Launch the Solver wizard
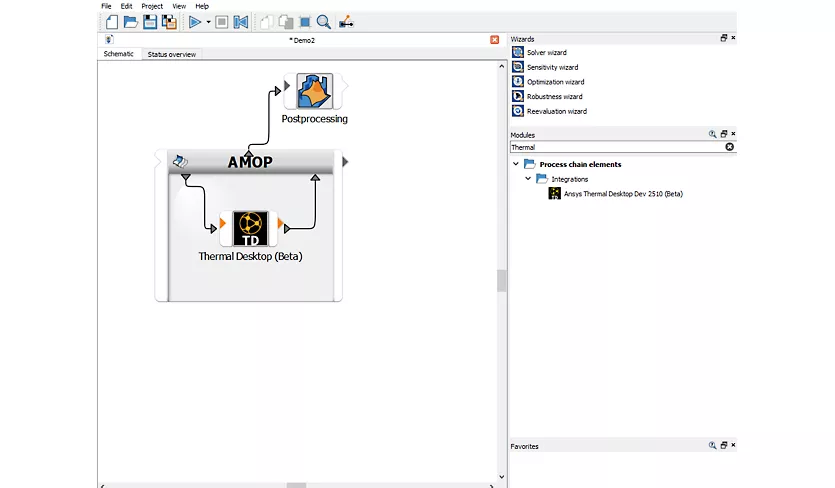This screenshot has height=488, width=835. 546,52
